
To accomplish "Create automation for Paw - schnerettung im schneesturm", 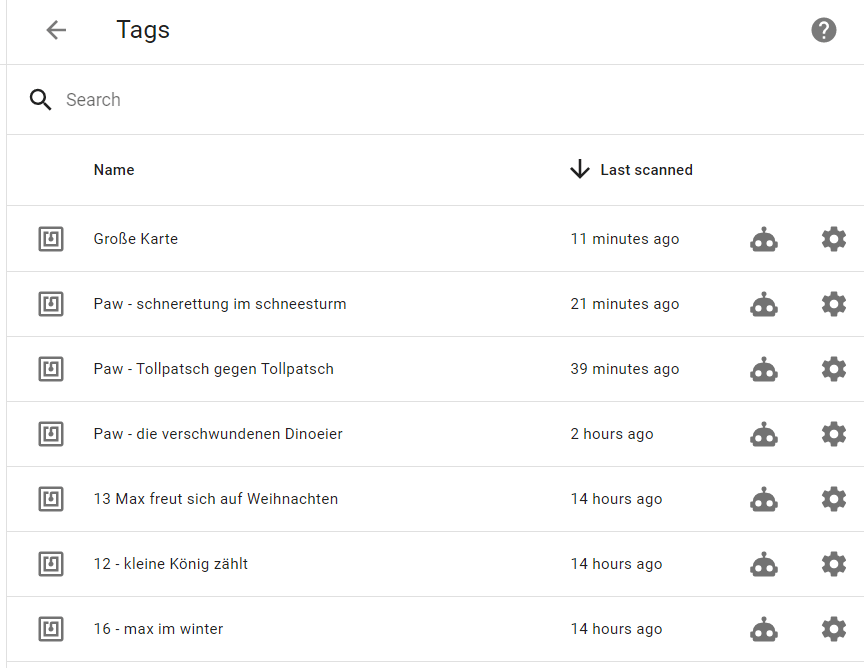I will click(x=764, y=304).
